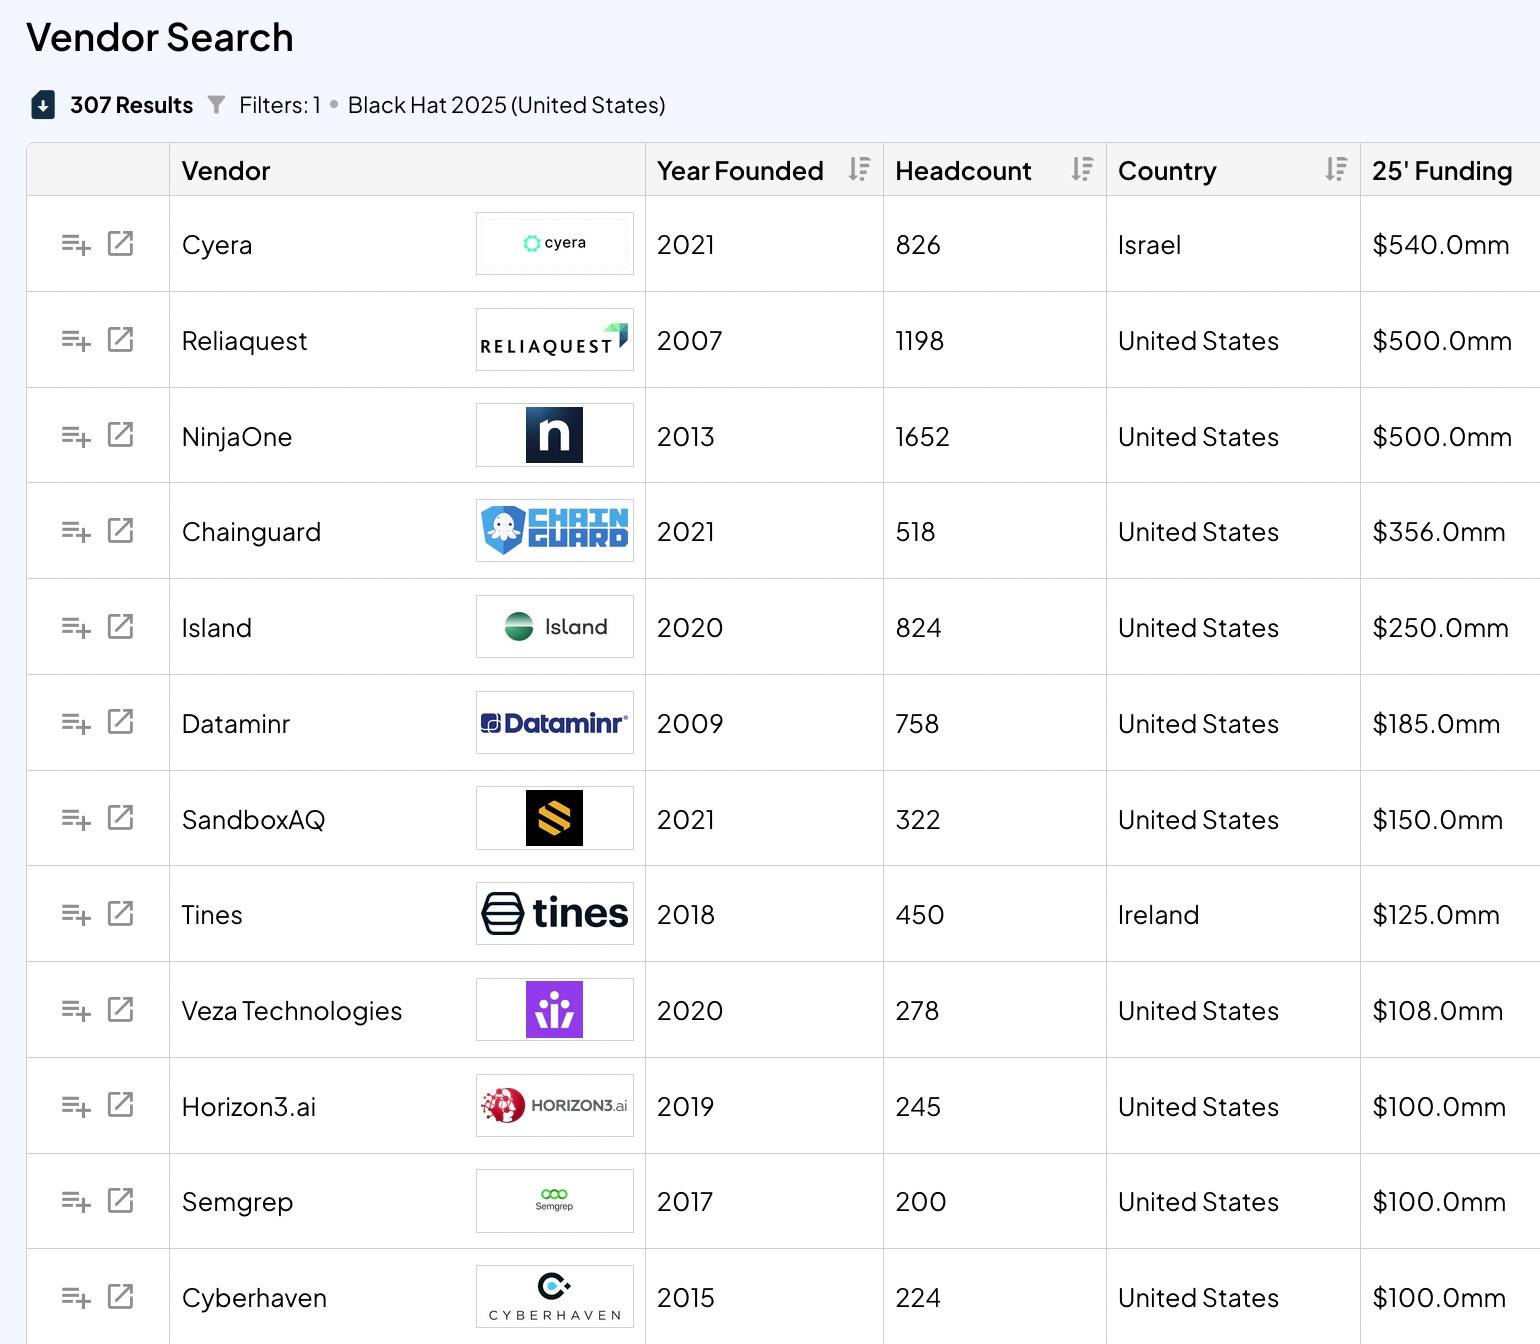The image size is (1540, 1344).
Task: Click the Veza Technologies purple logo
Action: 554,1010
